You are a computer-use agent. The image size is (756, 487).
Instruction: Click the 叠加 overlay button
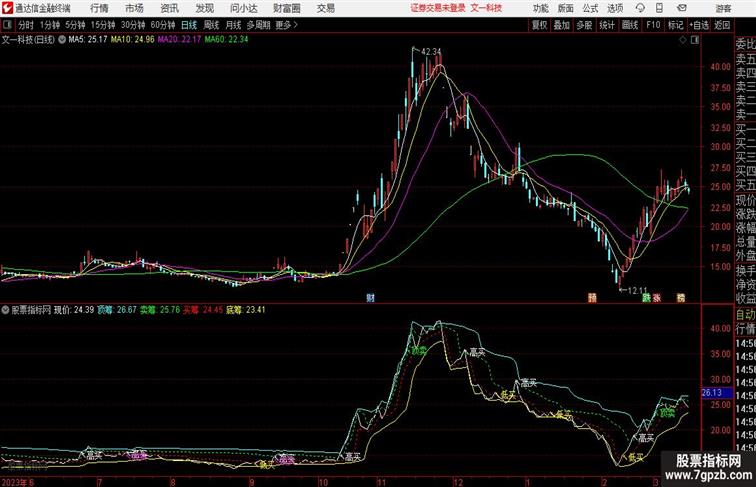[x=562, y=25]
